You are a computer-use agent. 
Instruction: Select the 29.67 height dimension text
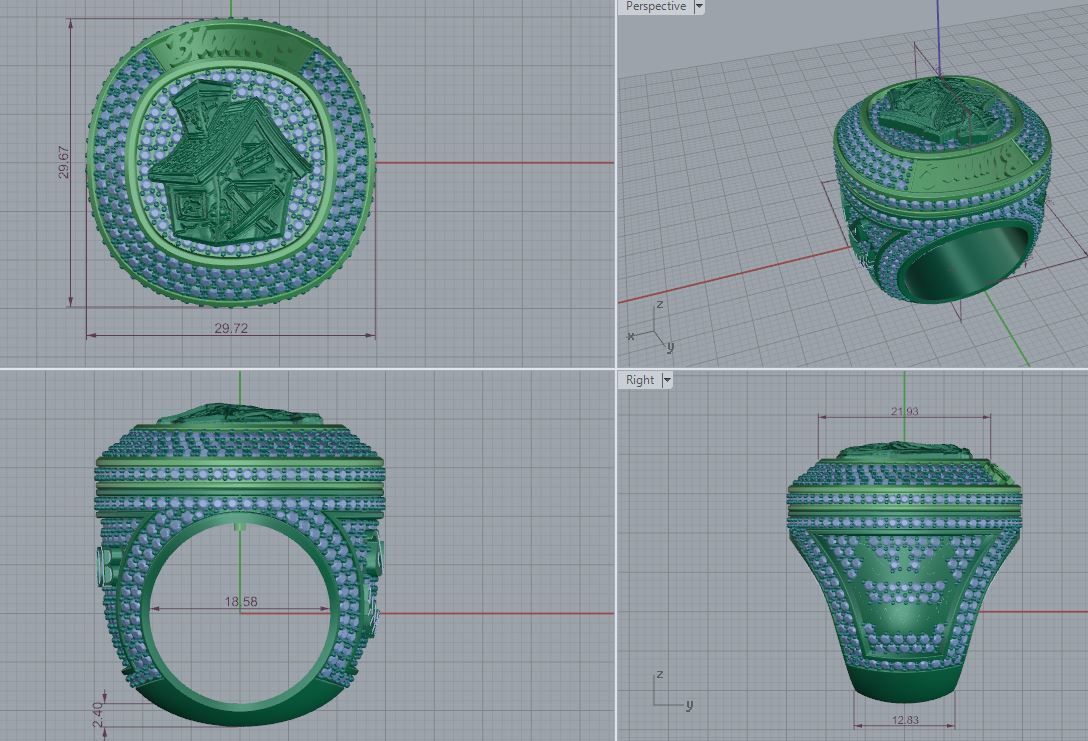click(64, 162)
